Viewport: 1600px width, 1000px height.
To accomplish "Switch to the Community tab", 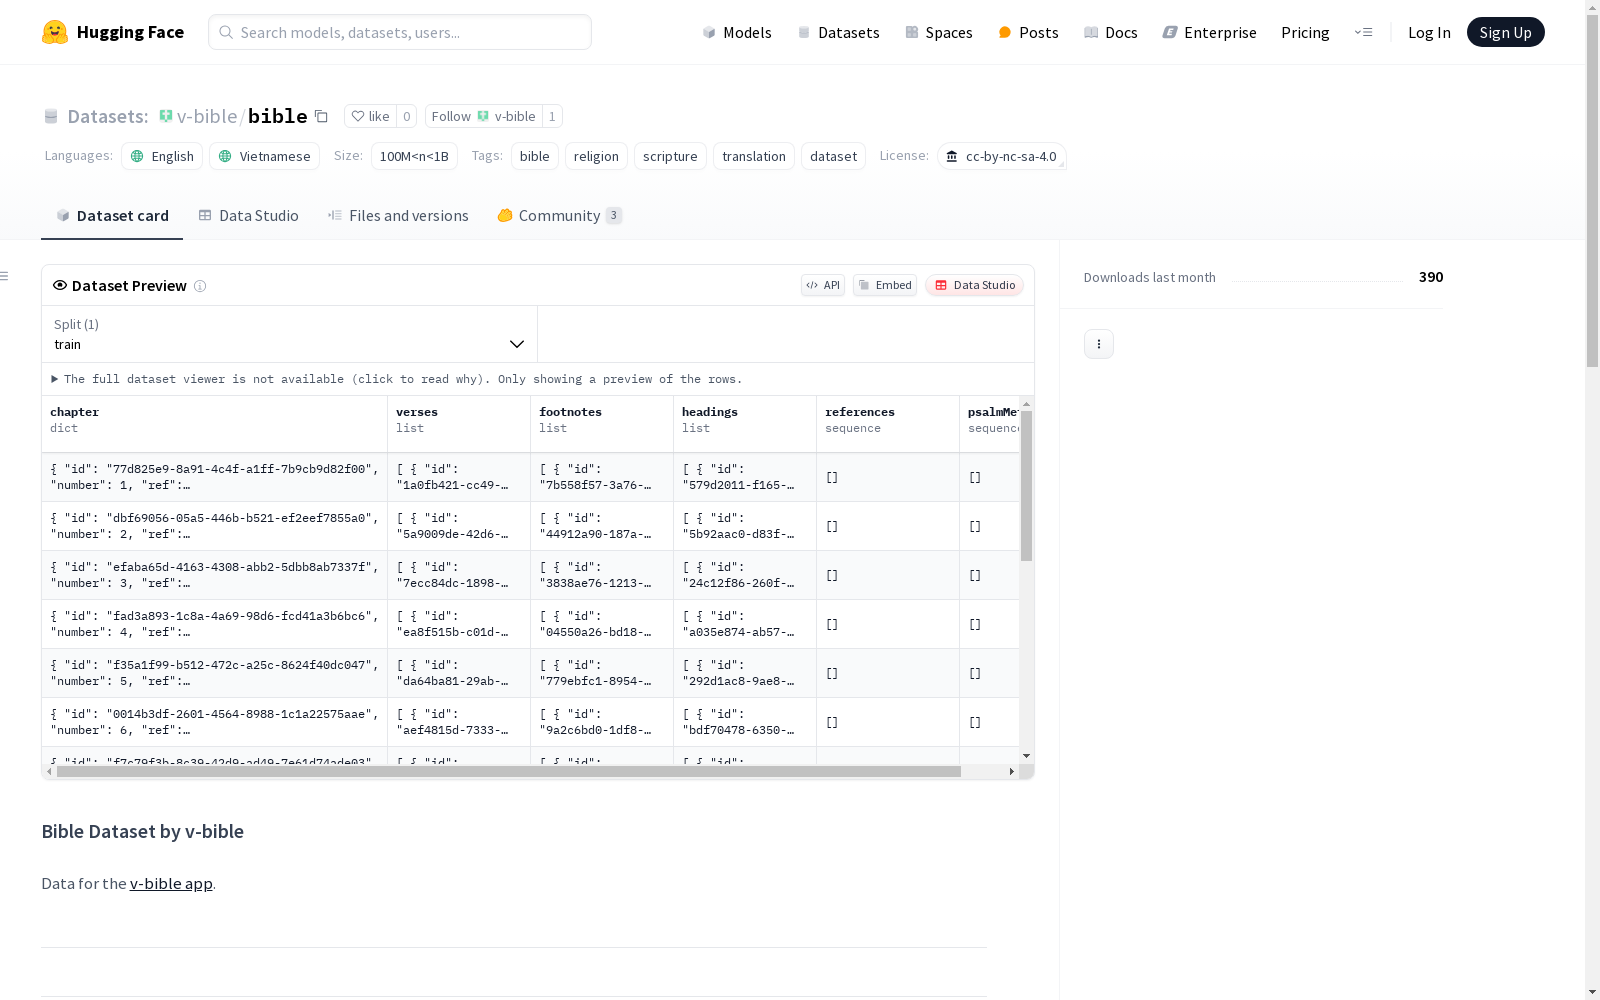I will pos(560,215).
